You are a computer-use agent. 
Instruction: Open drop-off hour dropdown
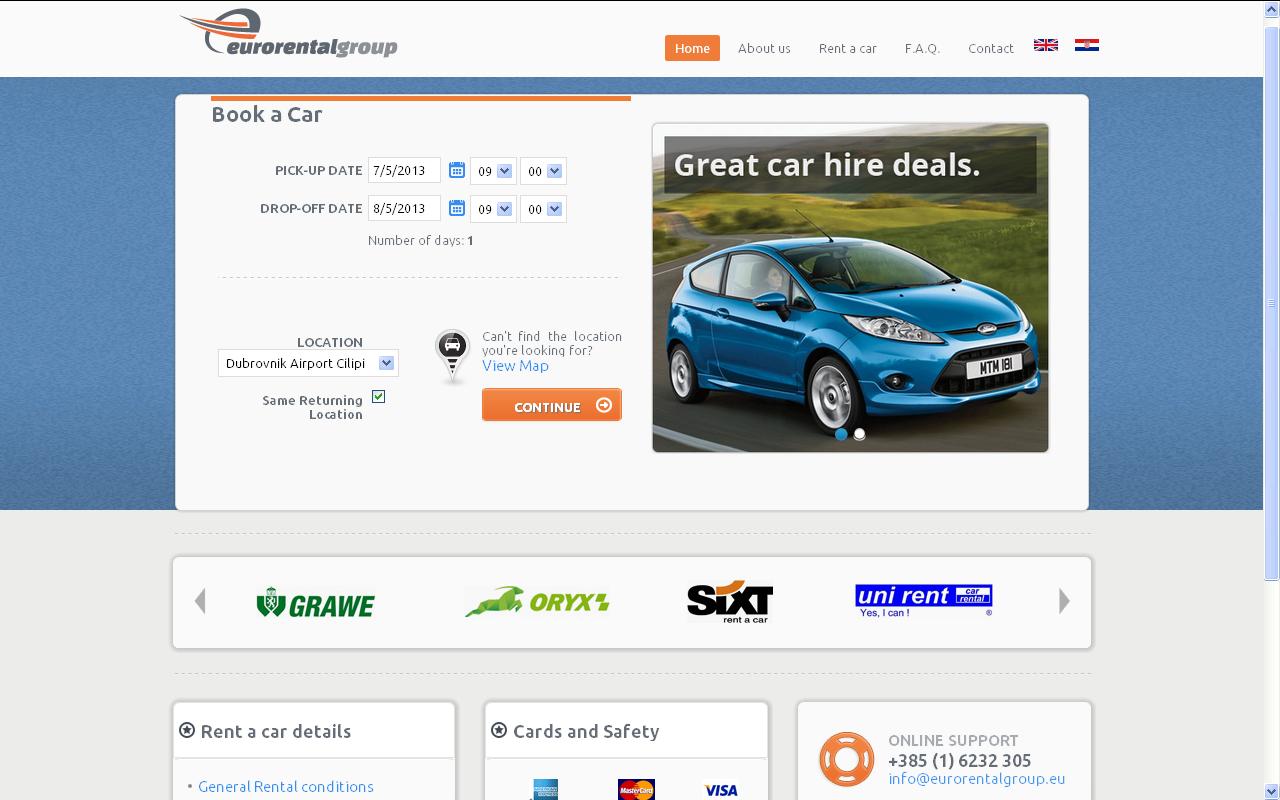pos(493,209)
